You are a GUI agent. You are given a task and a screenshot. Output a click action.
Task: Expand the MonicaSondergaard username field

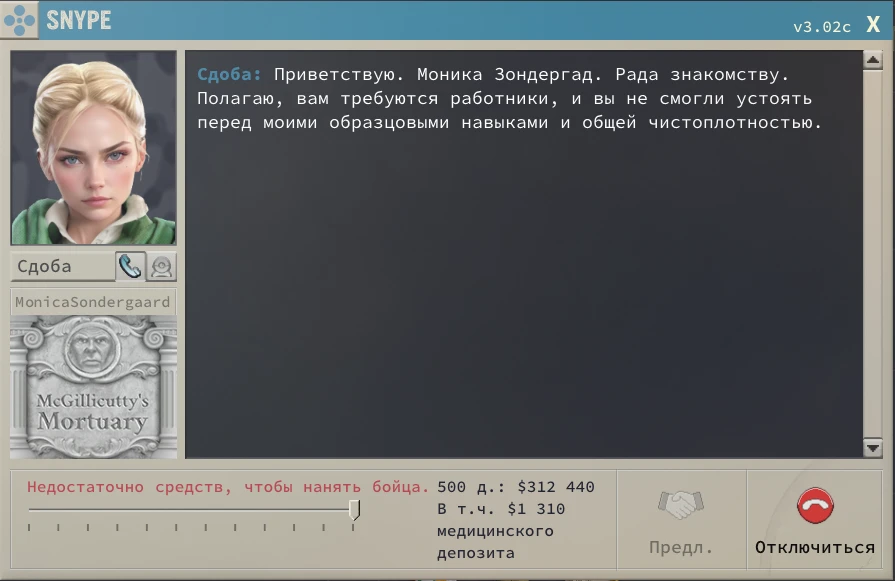pos(93,302)
